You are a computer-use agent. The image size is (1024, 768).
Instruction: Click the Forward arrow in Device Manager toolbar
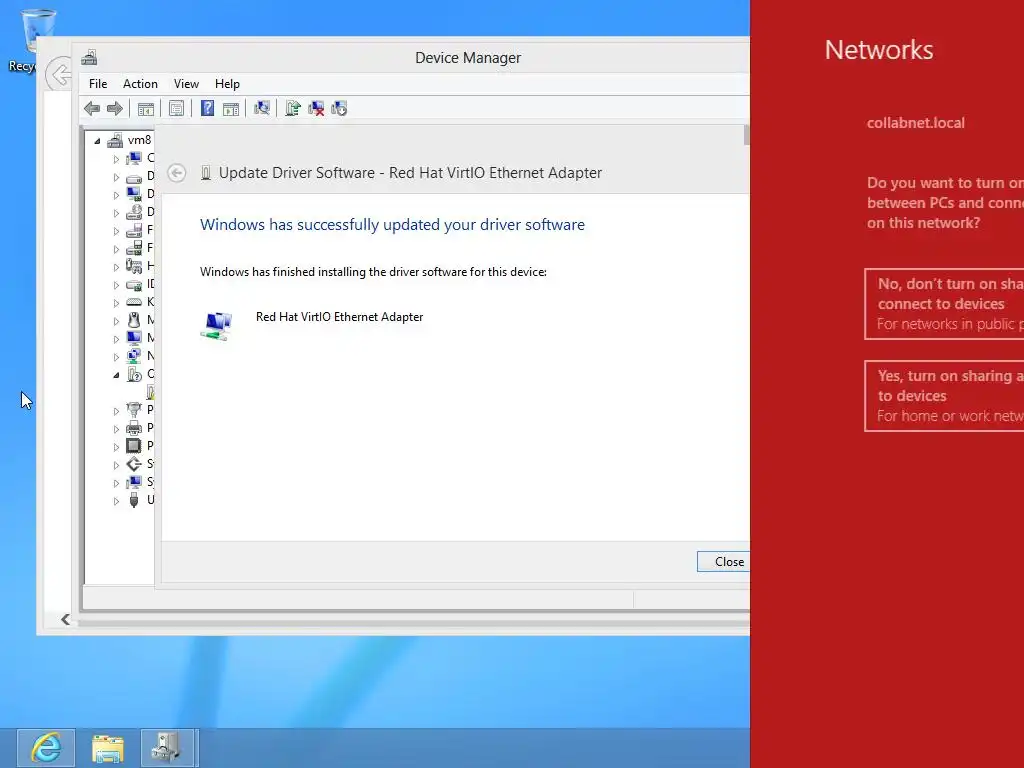point(115,108)
